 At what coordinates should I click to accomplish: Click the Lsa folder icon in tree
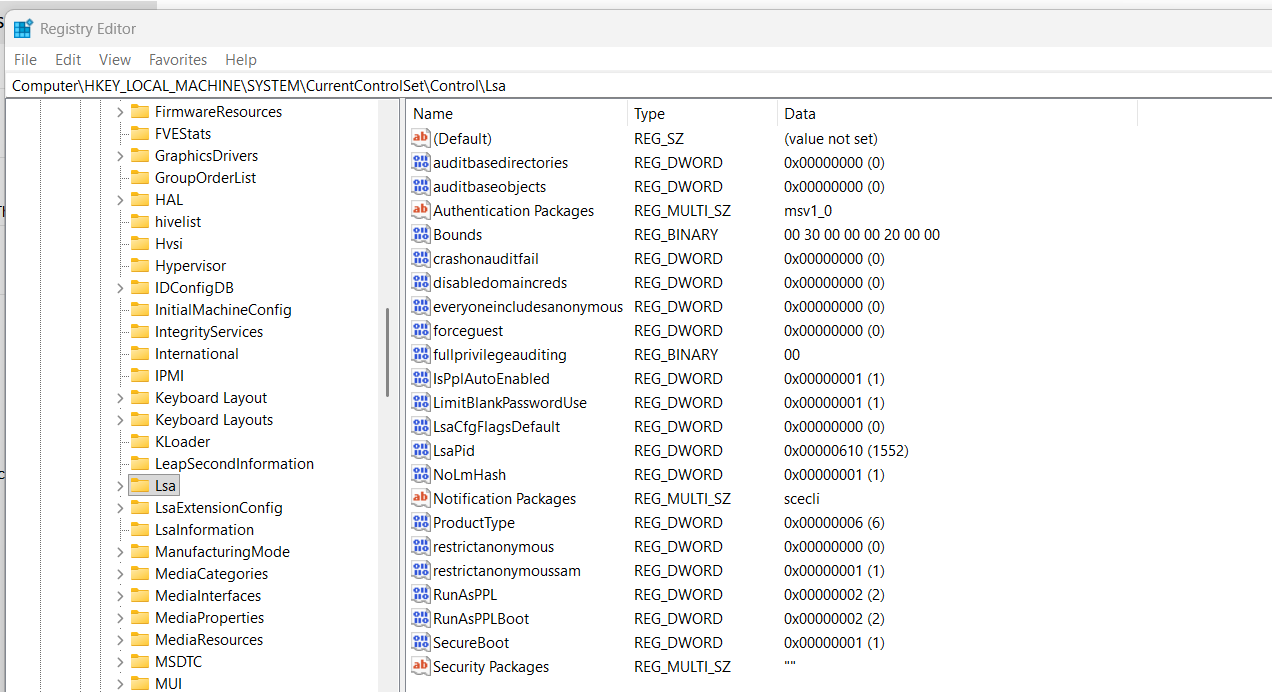(140, 486)
